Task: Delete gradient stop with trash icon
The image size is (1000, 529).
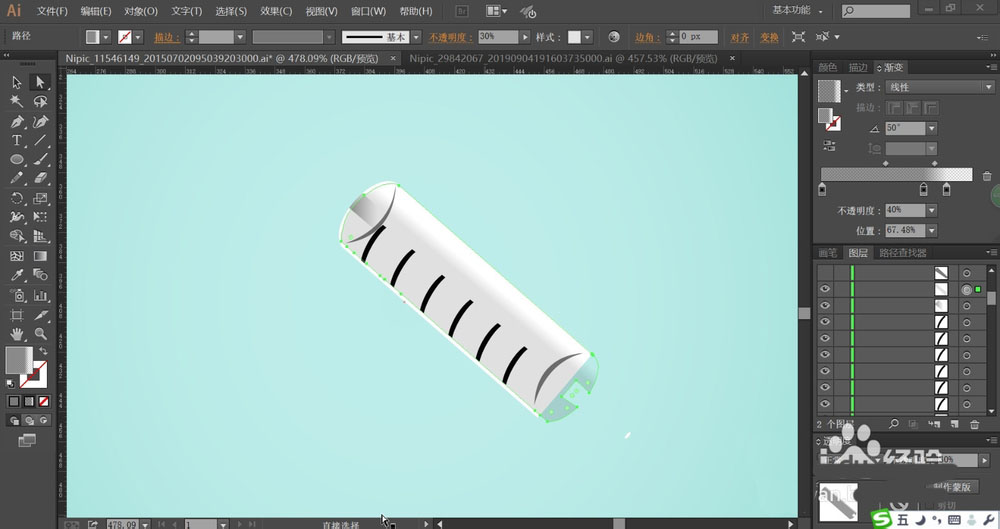Action: click(987, 176)
